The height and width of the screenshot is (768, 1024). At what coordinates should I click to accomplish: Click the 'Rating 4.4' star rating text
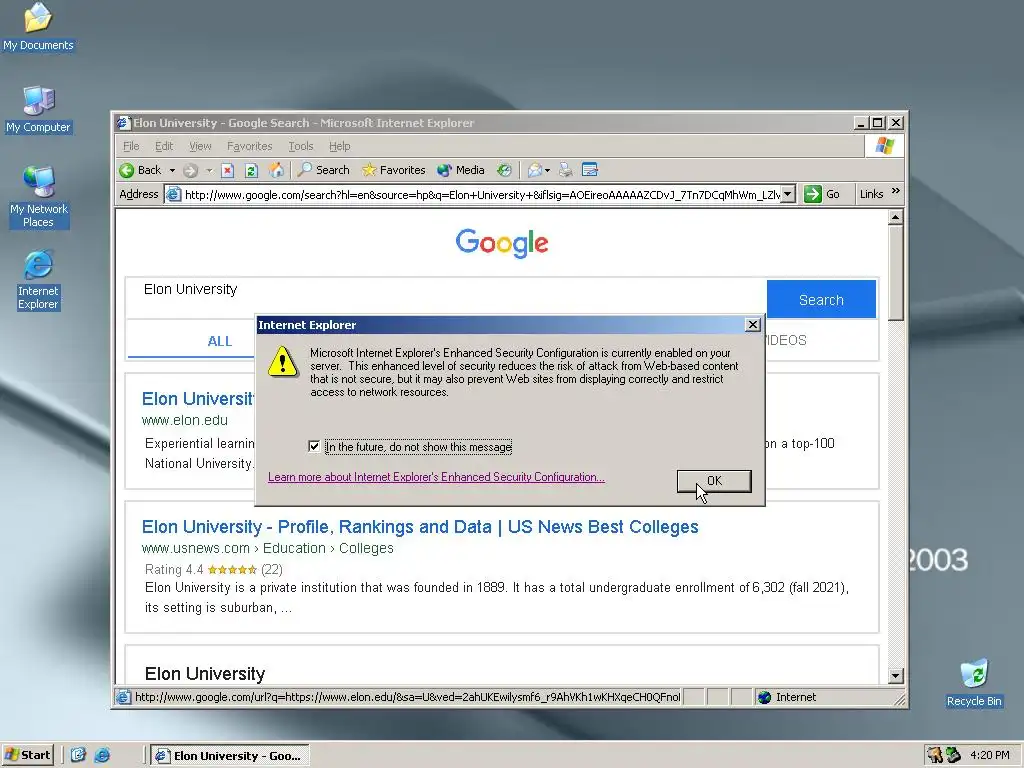pos(214,569)
